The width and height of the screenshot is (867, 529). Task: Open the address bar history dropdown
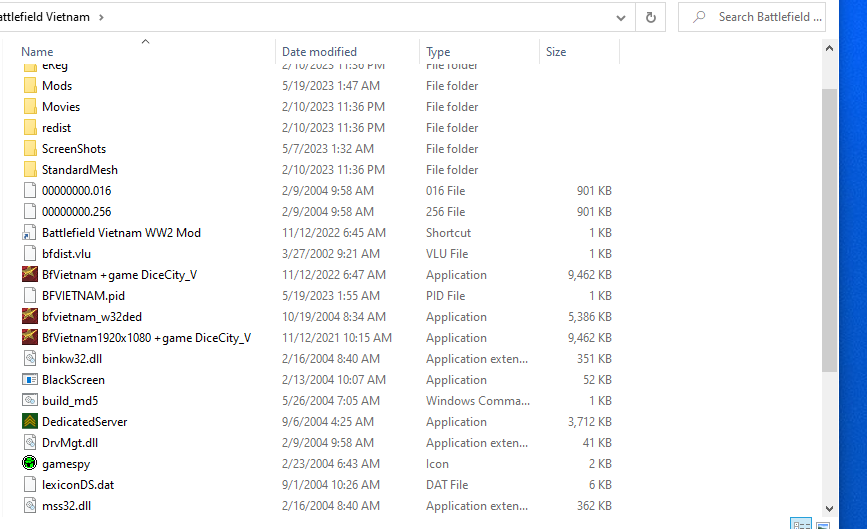[622, 17]
